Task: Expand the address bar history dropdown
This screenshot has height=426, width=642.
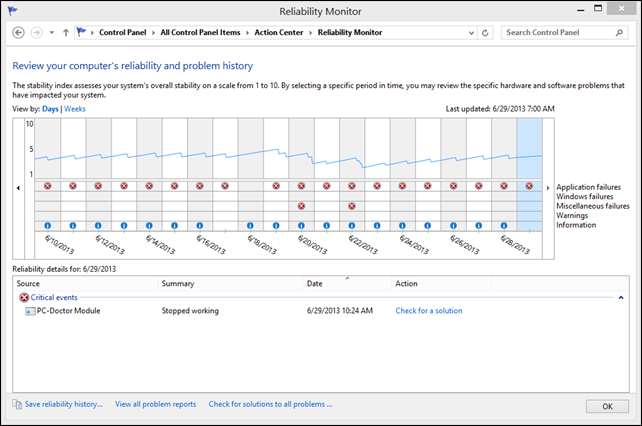Action: click(x=469, y=32)
